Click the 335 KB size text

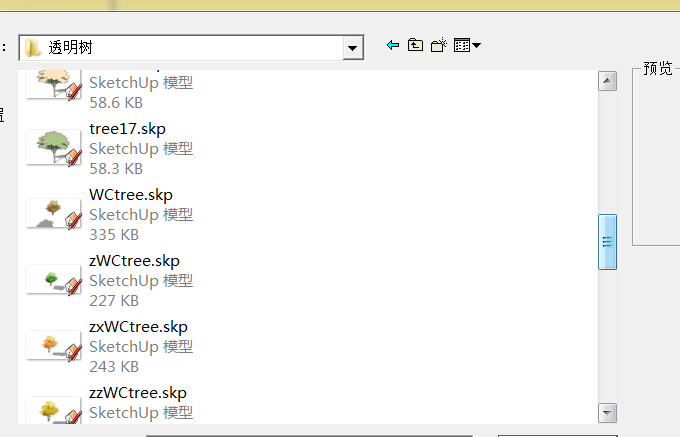(114, 235)
